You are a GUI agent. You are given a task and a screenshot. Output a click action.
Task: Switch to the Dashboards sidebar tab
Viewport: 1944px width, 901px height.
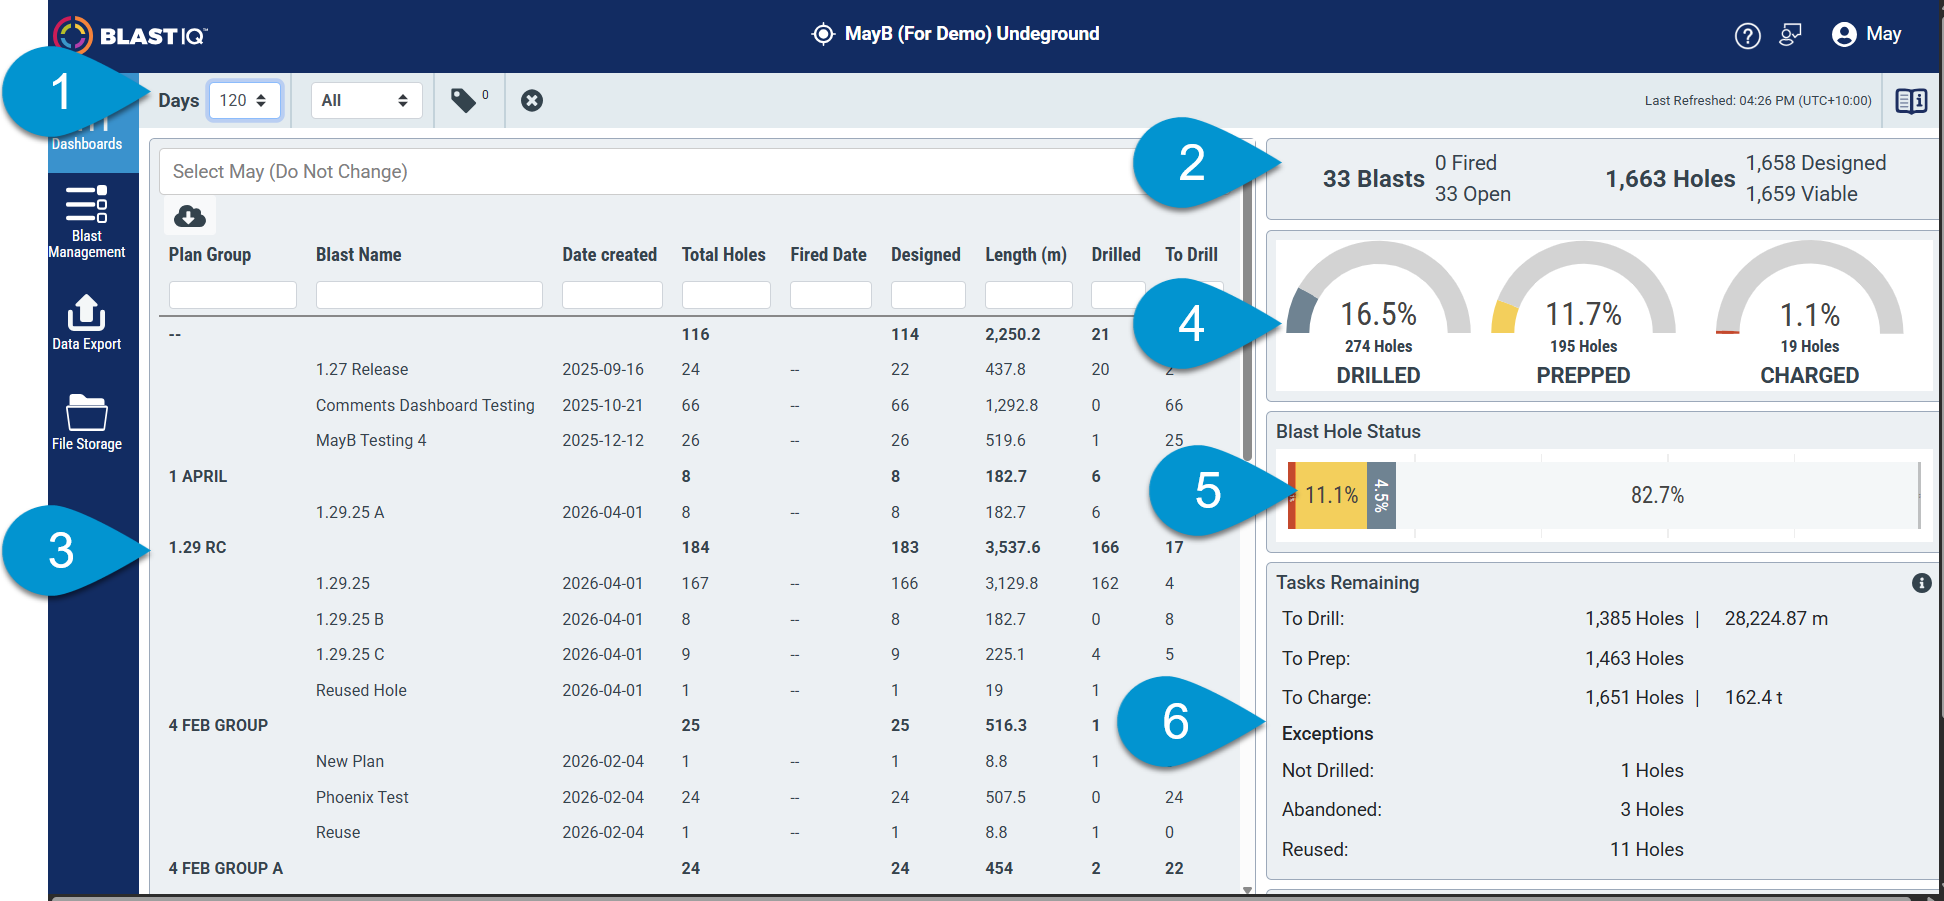[87, 134]
